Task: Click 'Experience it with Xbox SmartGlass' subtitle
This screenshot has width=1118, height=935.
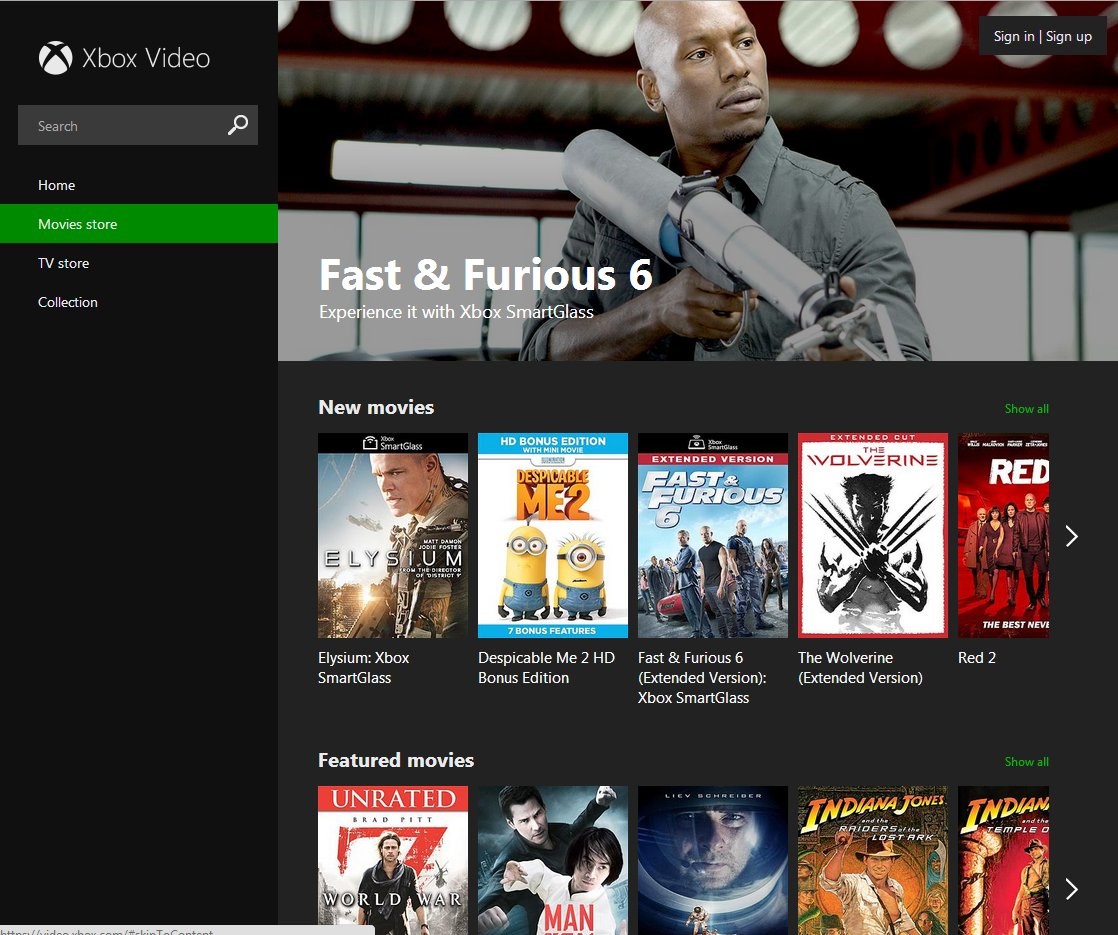Action: click(456, 312)
